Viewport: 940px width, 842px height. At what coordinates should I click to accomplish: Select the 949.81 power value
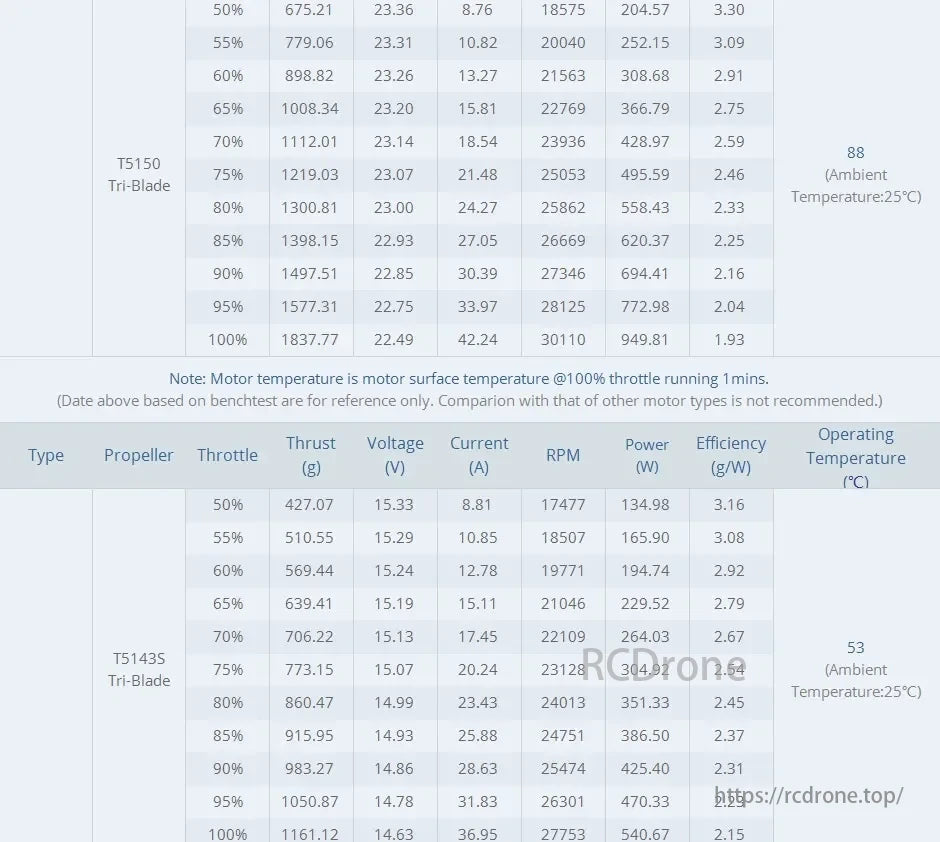coord(645,339)
